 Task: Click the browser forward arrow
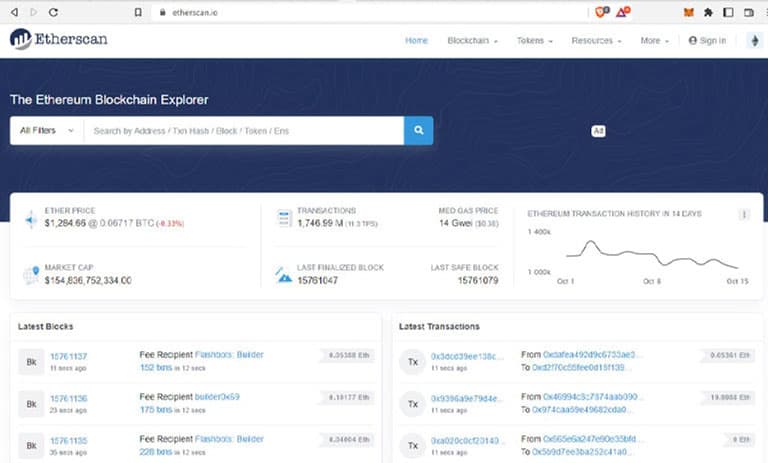click(x=33, y=12)
